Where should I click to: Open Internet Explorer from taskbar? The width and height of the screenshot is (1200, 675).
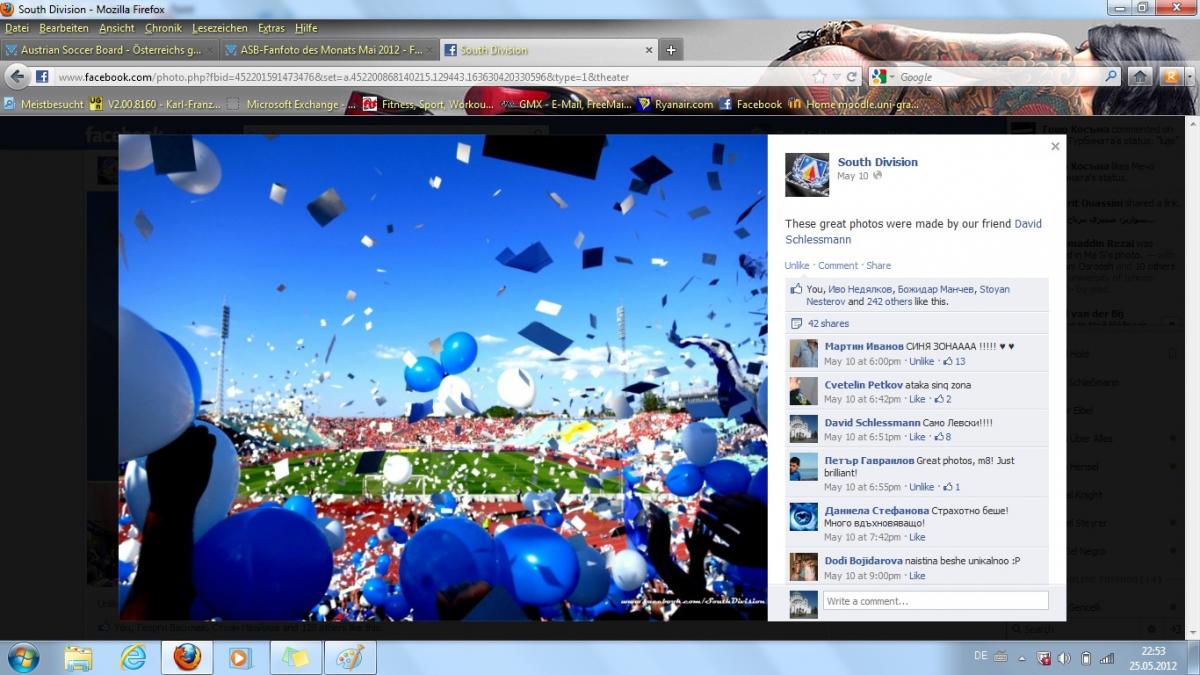point(132,657)
